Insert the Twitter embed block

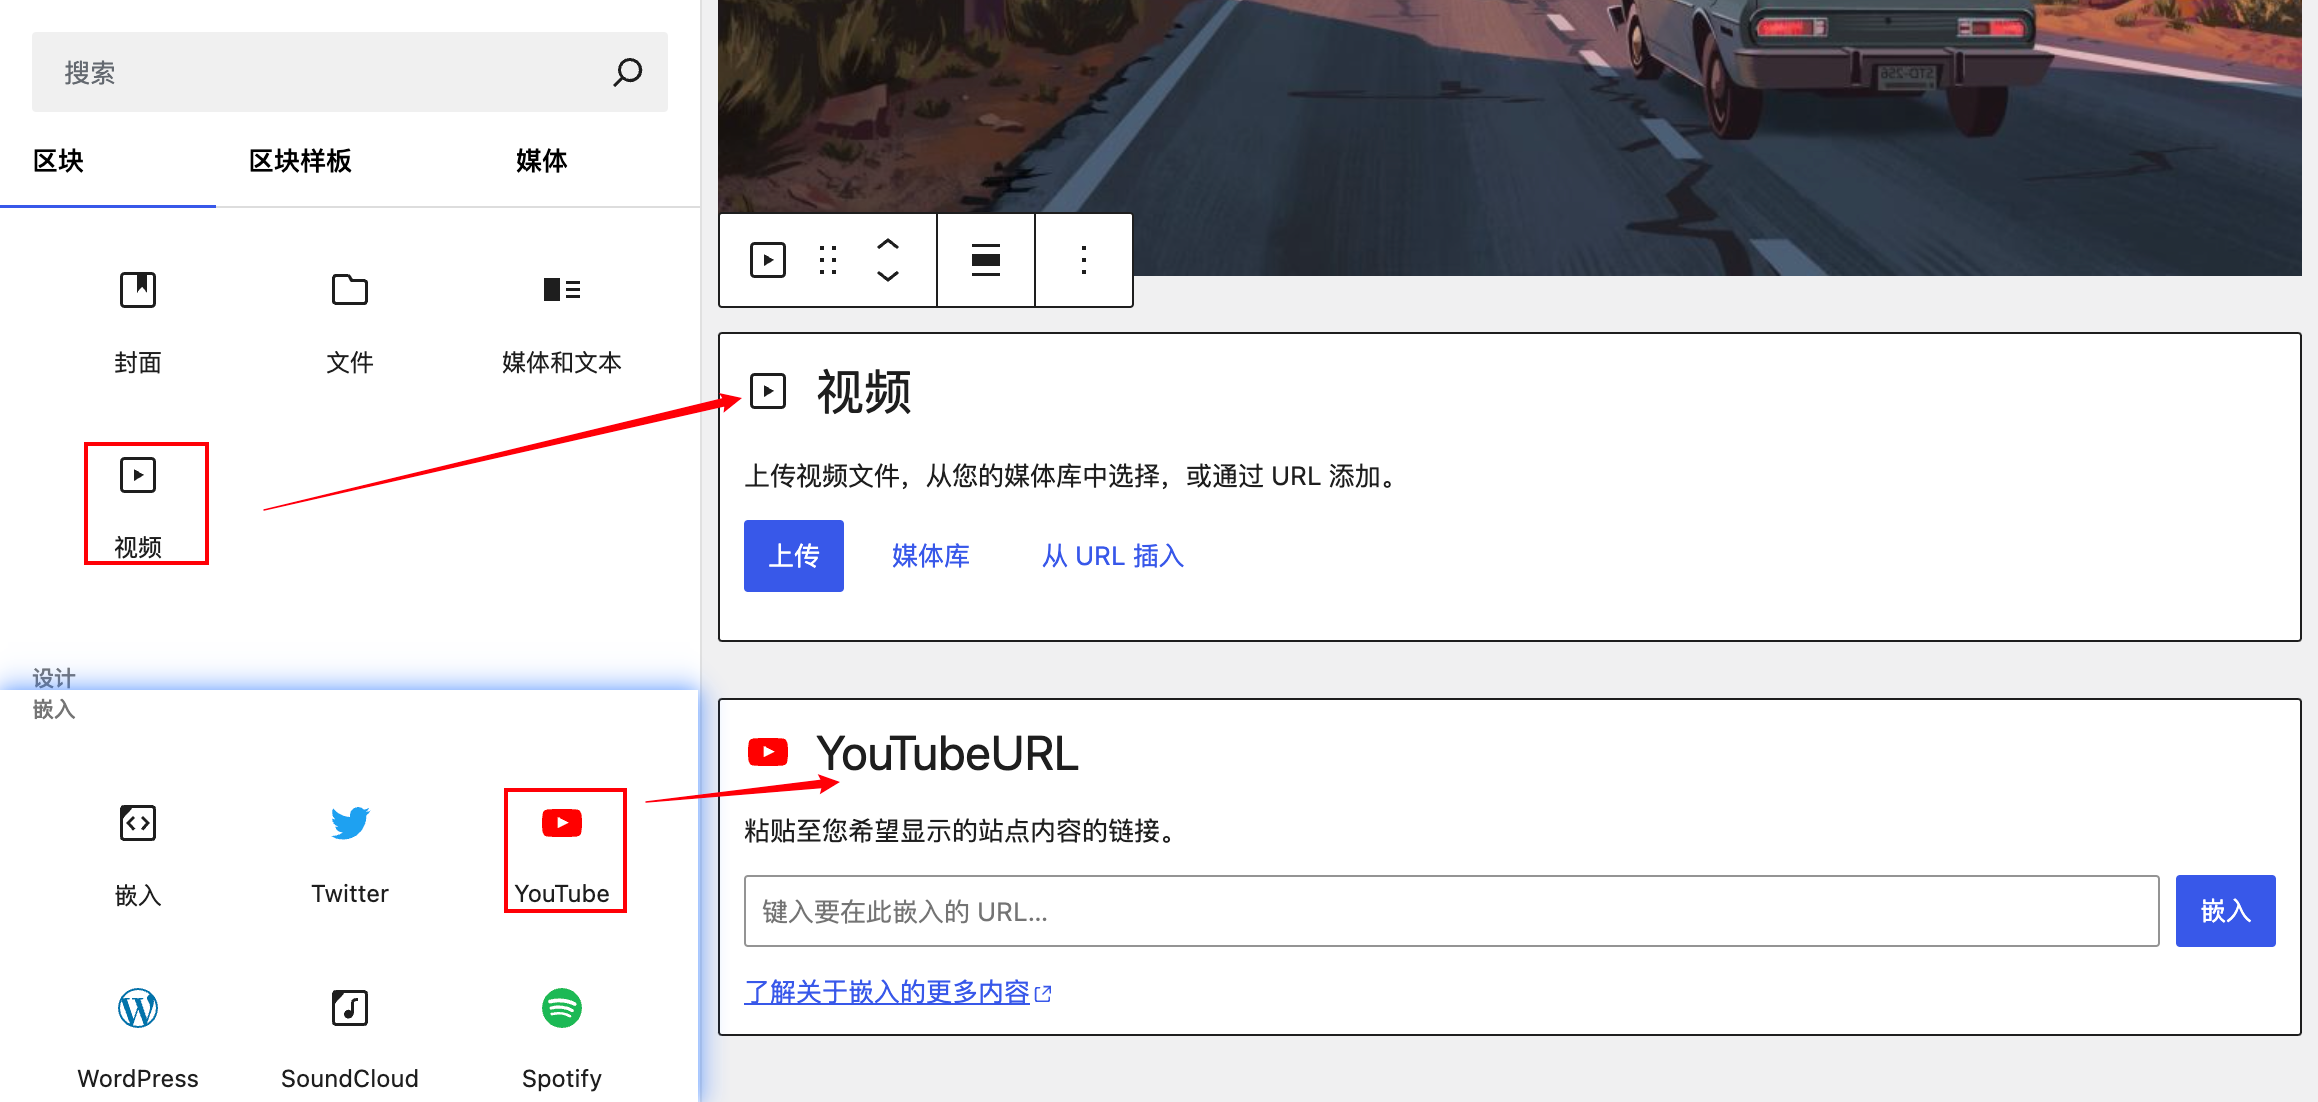pos(349,855)
